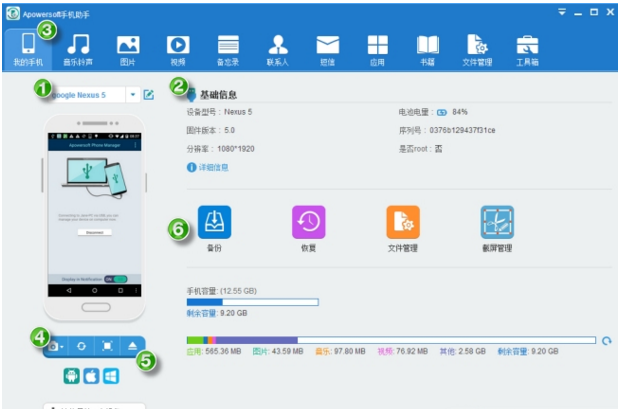The width and height of the screenshot is (622, 409).
Task: Switch to the 音乐铃声 music tab
Action: pos(78,50)
